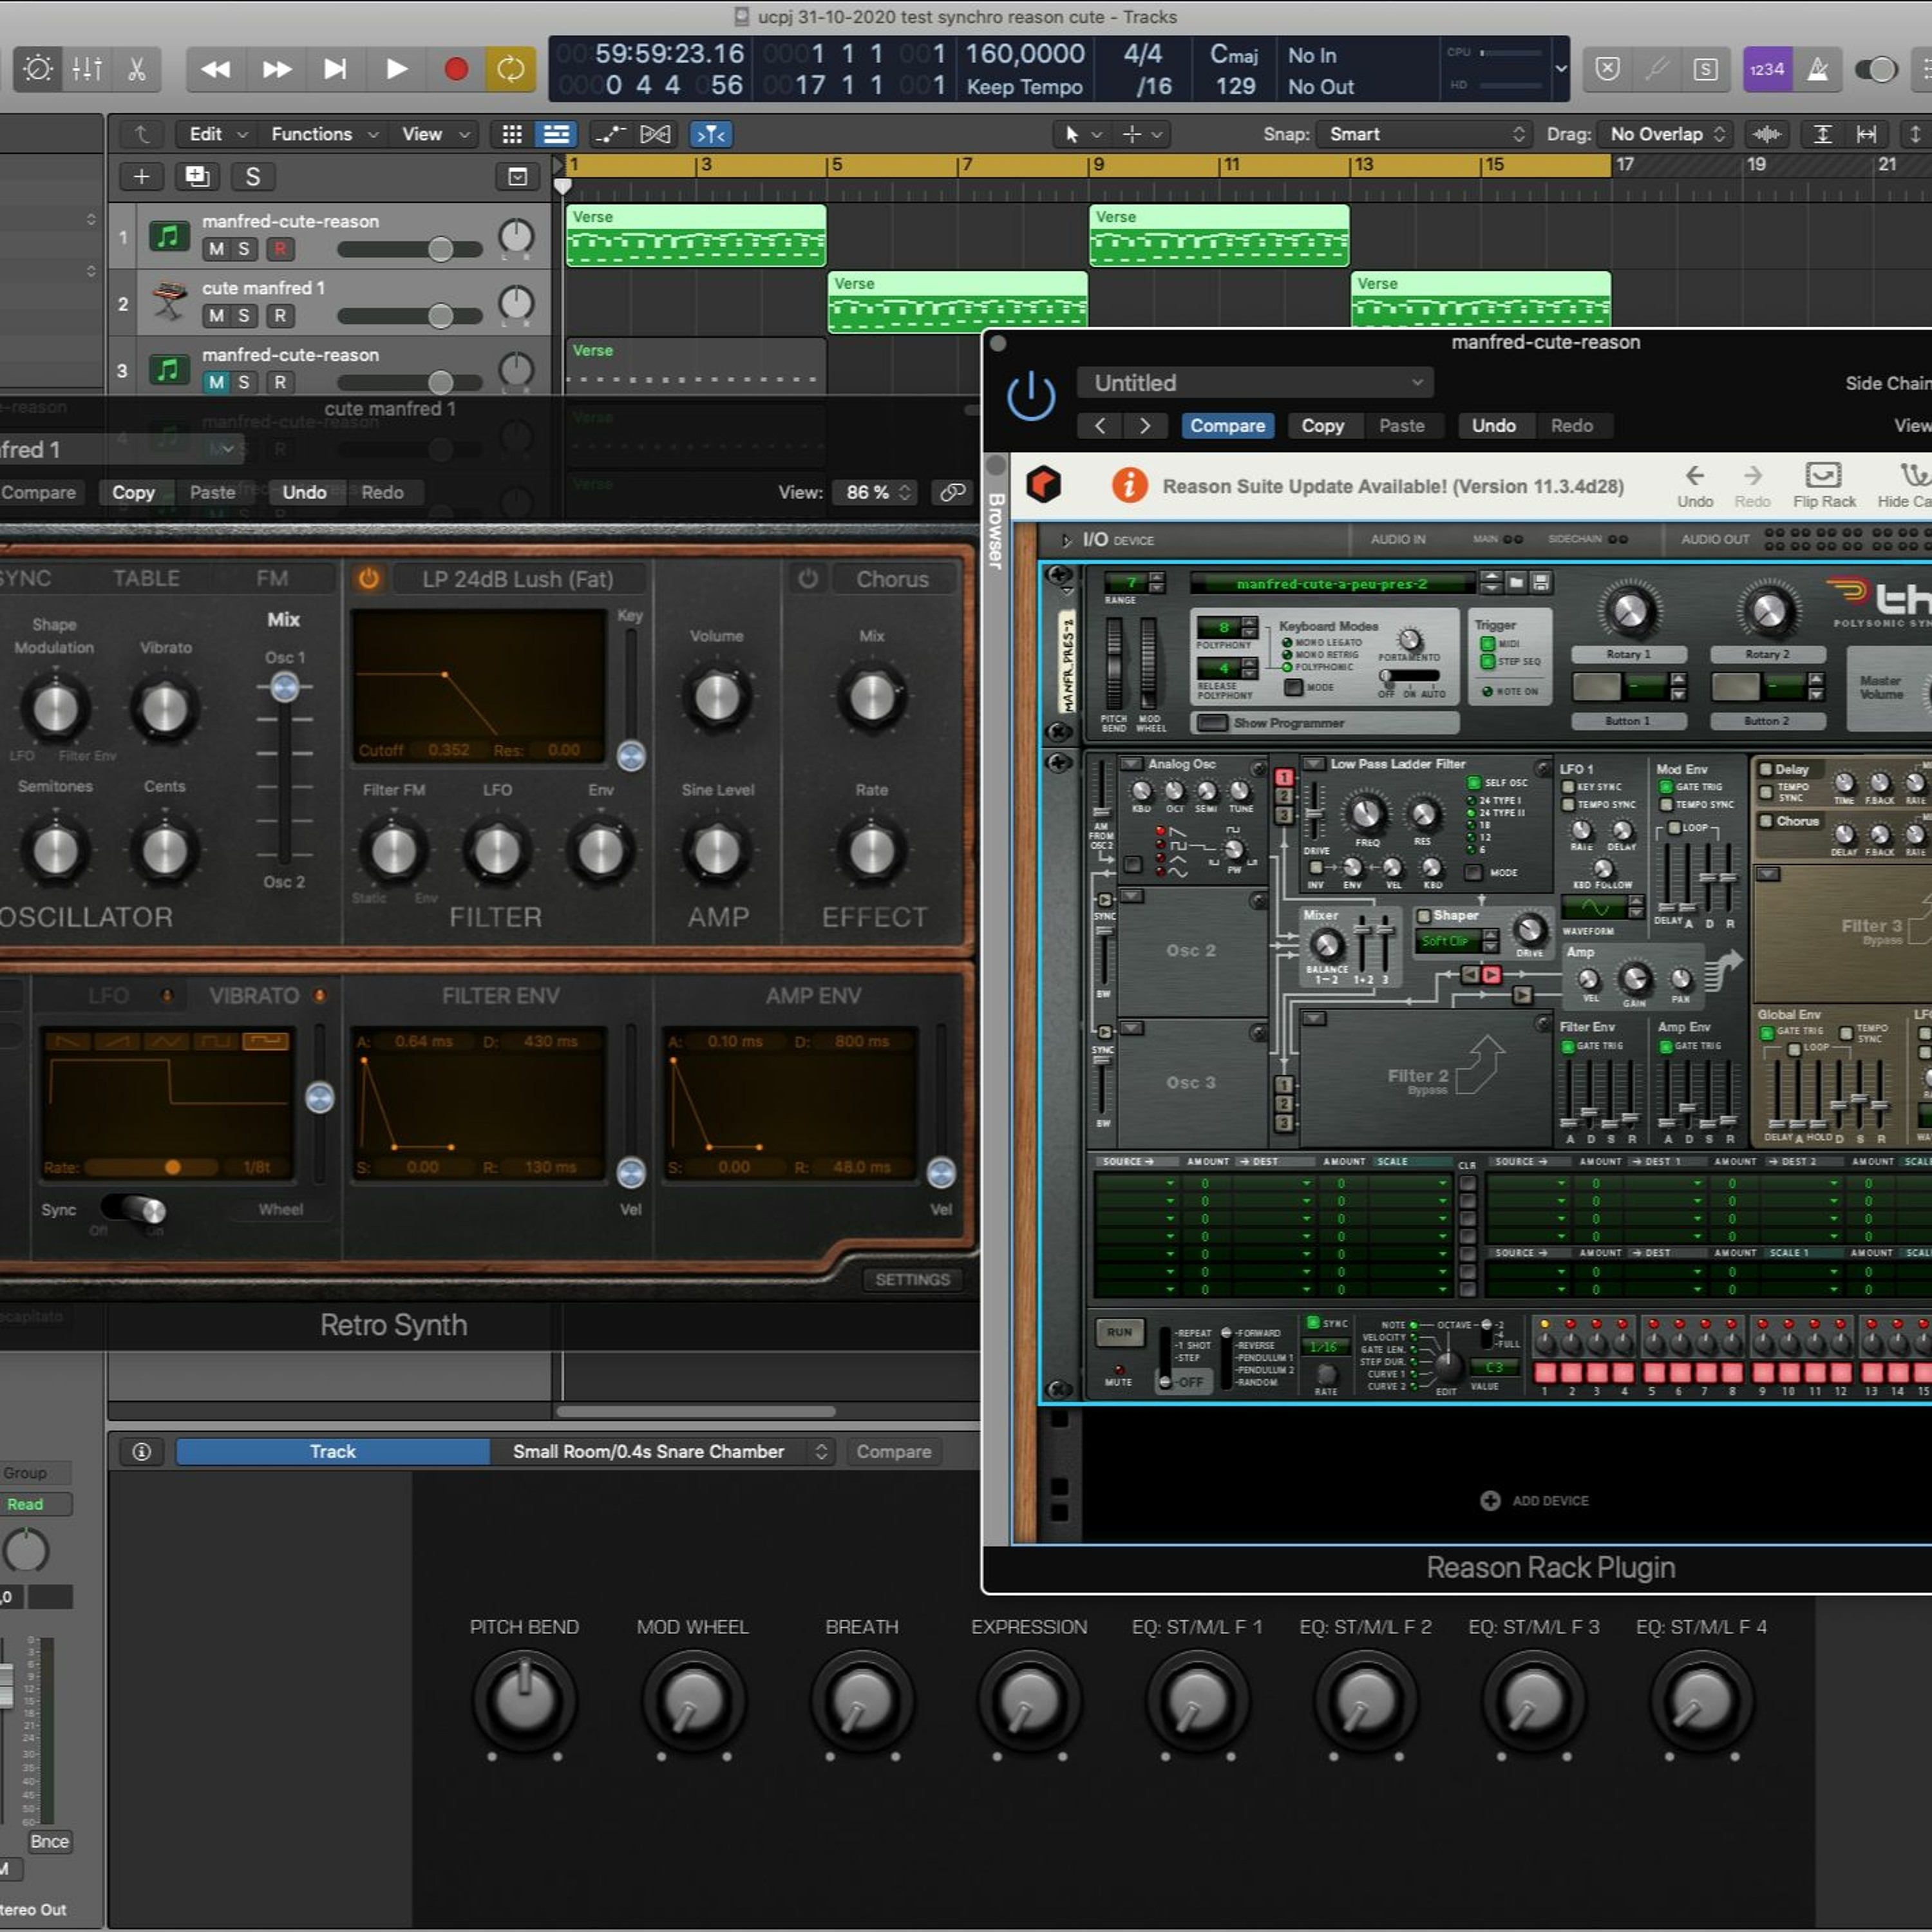The width and height of the screenshot is (1932, 1932).
Task: Click the add track plus button
Action: coord(142,177)
